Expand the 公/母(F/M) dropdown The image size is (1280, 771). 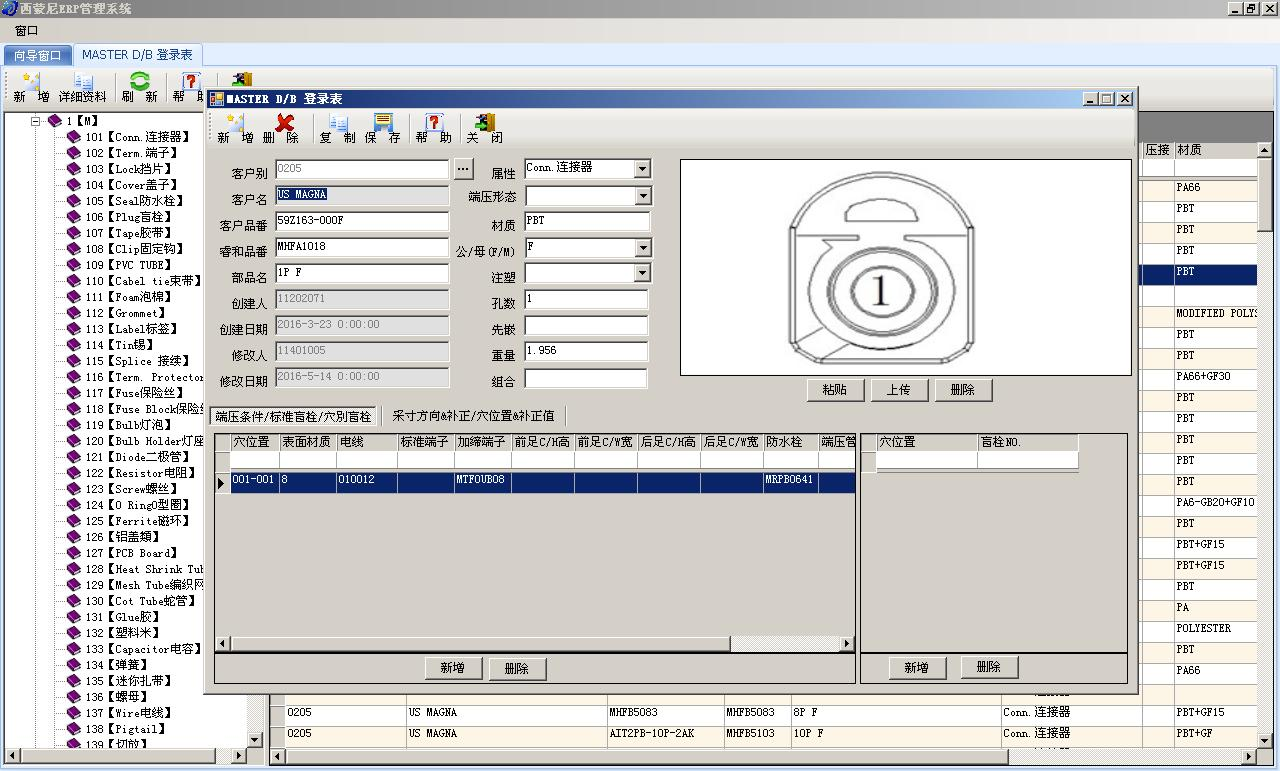[x=642, y=248]
